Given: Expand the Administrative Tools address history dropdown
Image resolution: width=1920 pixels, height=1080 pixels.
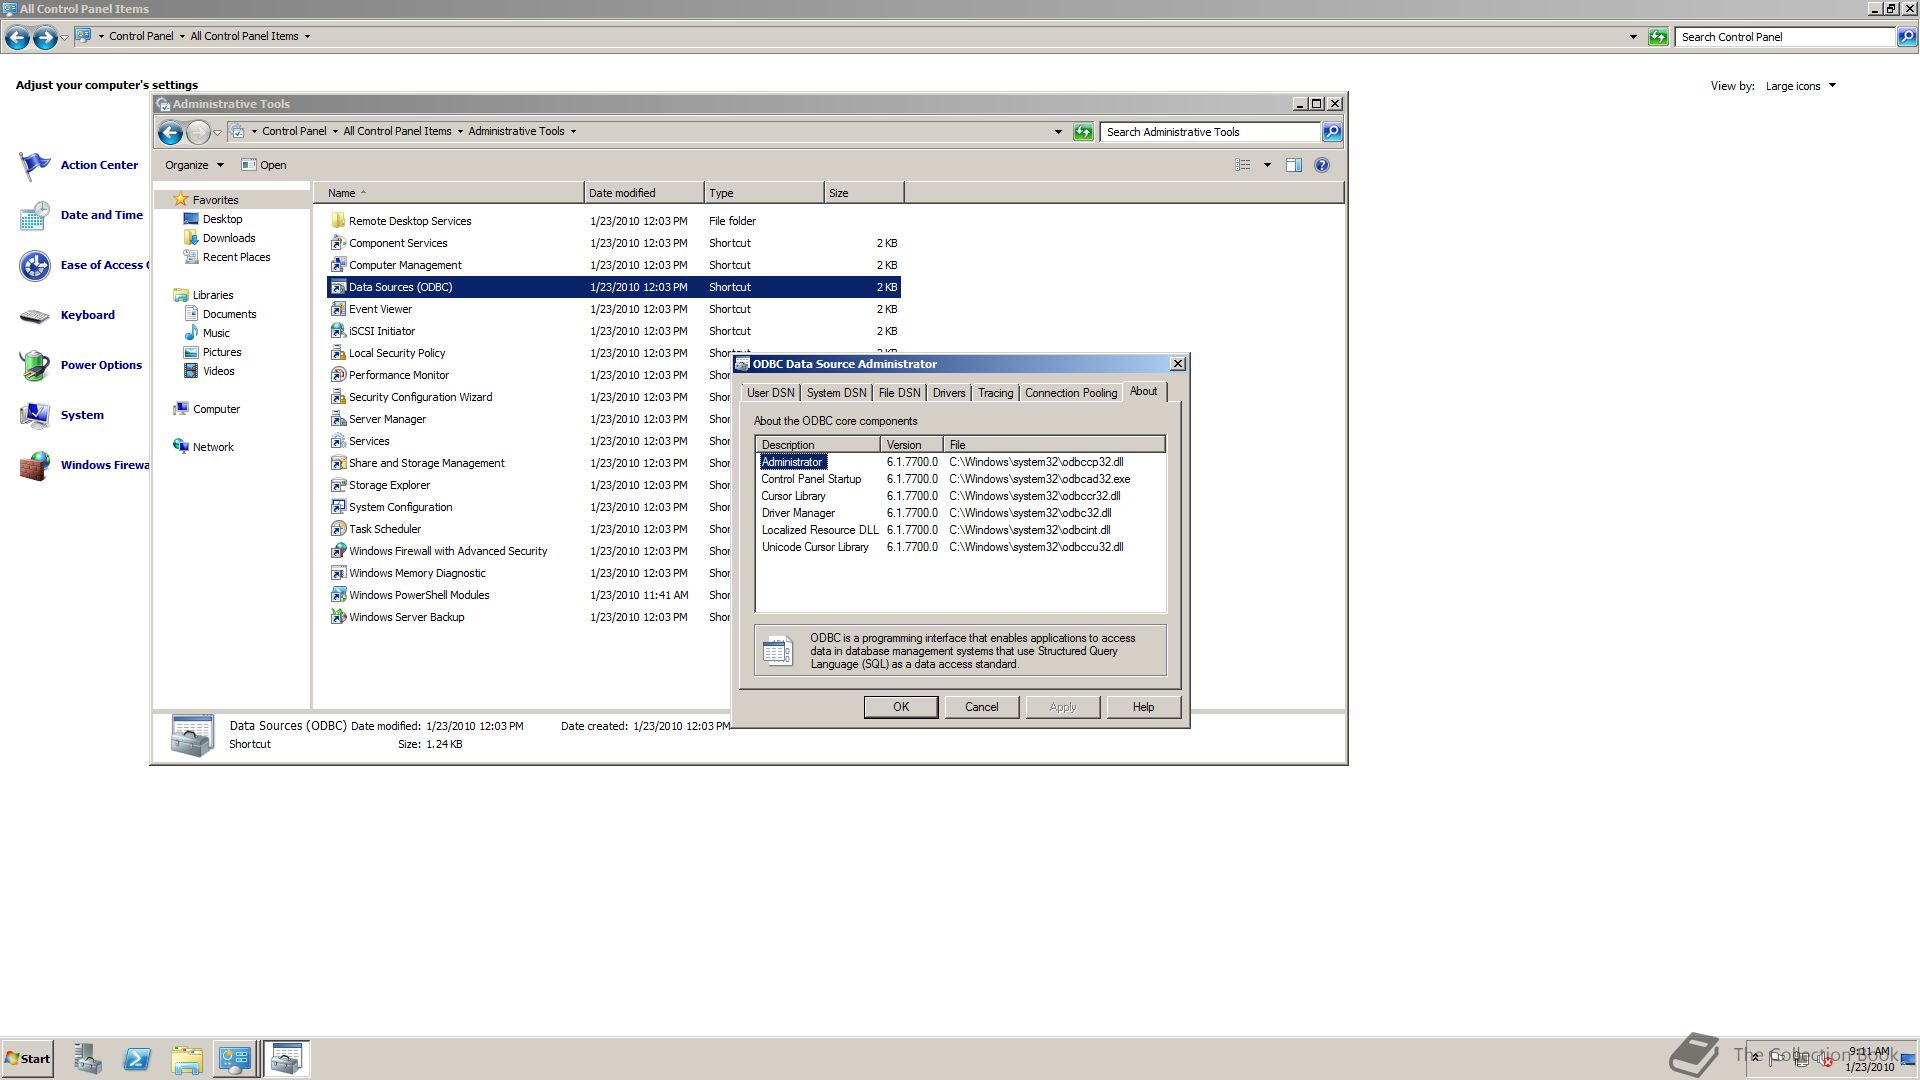Looking at the screenshot, I should tap(1058, 132).
